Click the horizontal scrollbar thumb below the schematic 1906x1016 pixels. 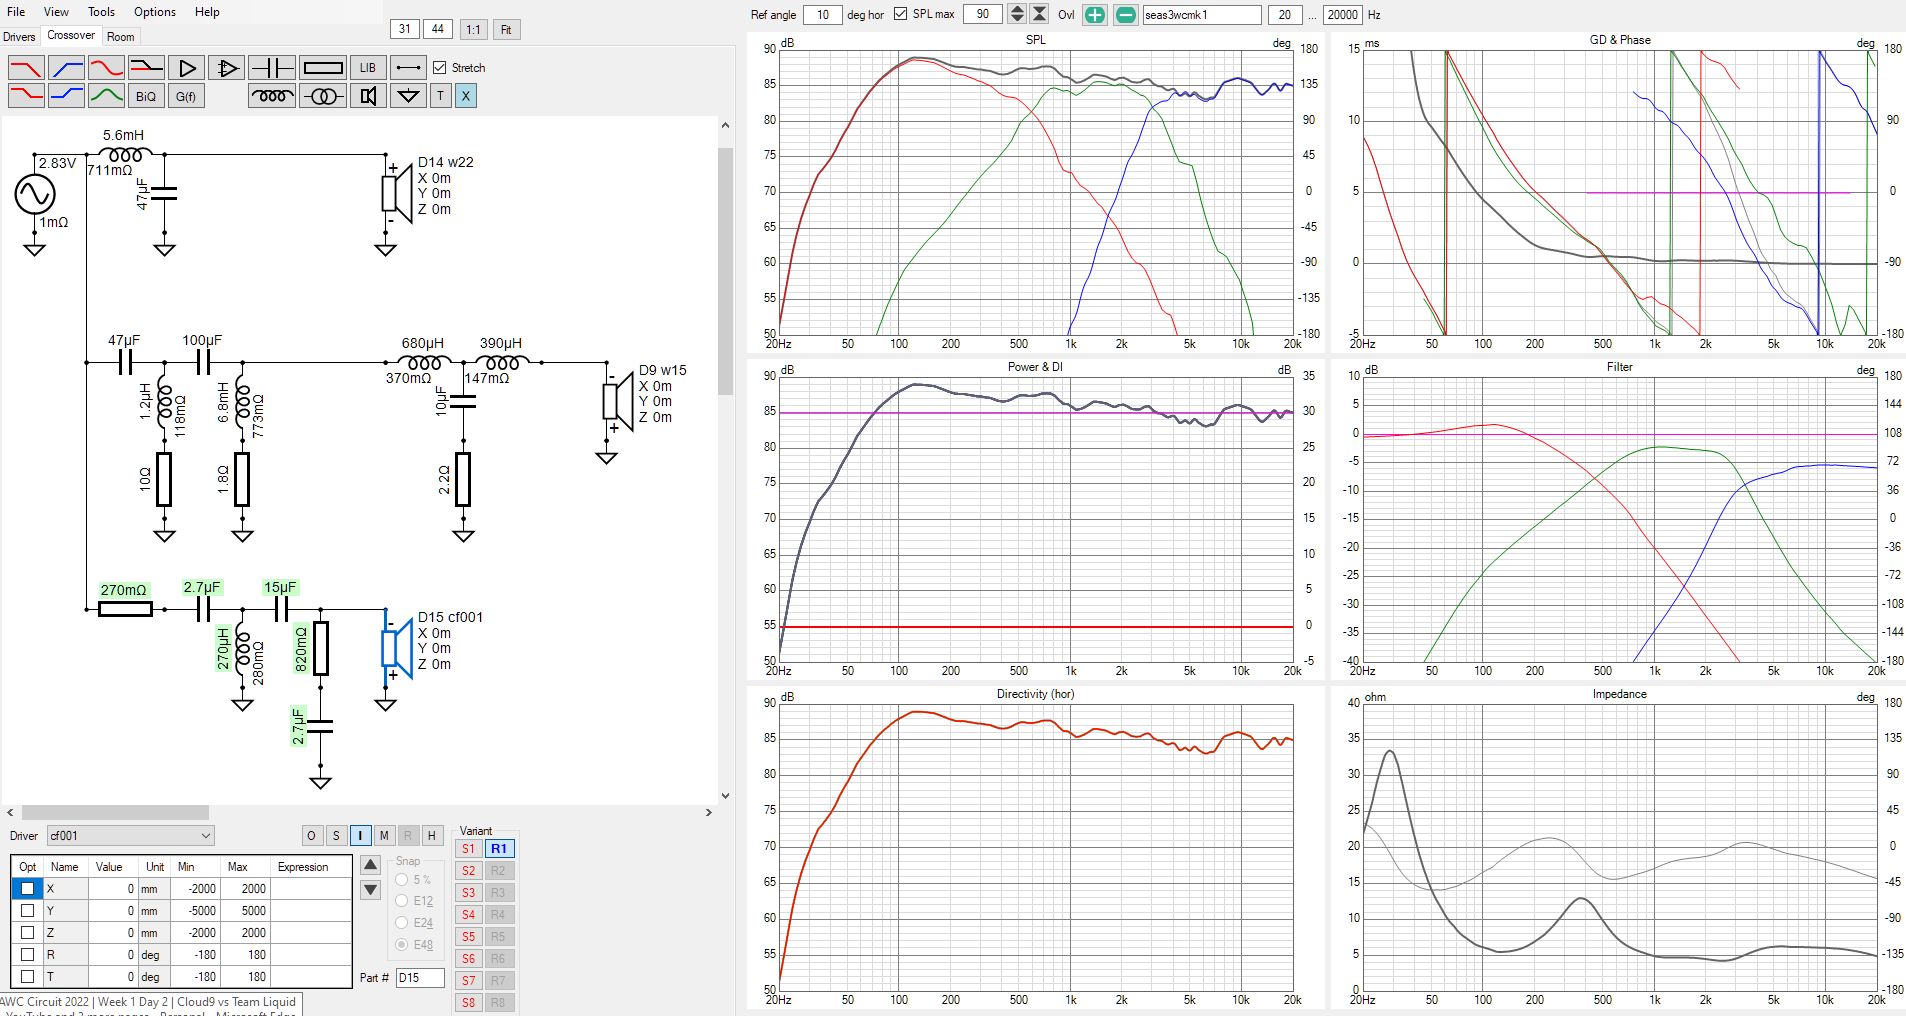(115, 812)
